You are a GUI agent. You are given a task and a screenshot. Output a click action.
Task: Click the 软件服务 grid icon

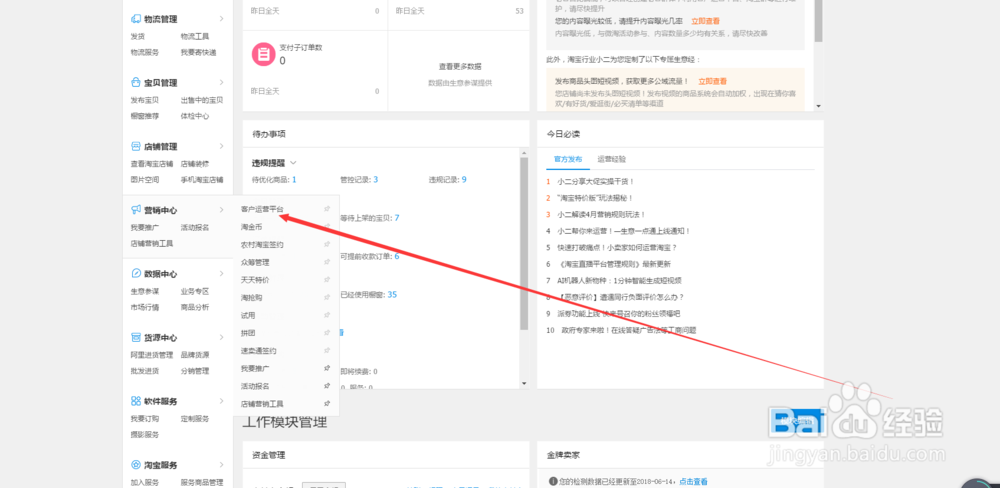[x=136, y=401]
